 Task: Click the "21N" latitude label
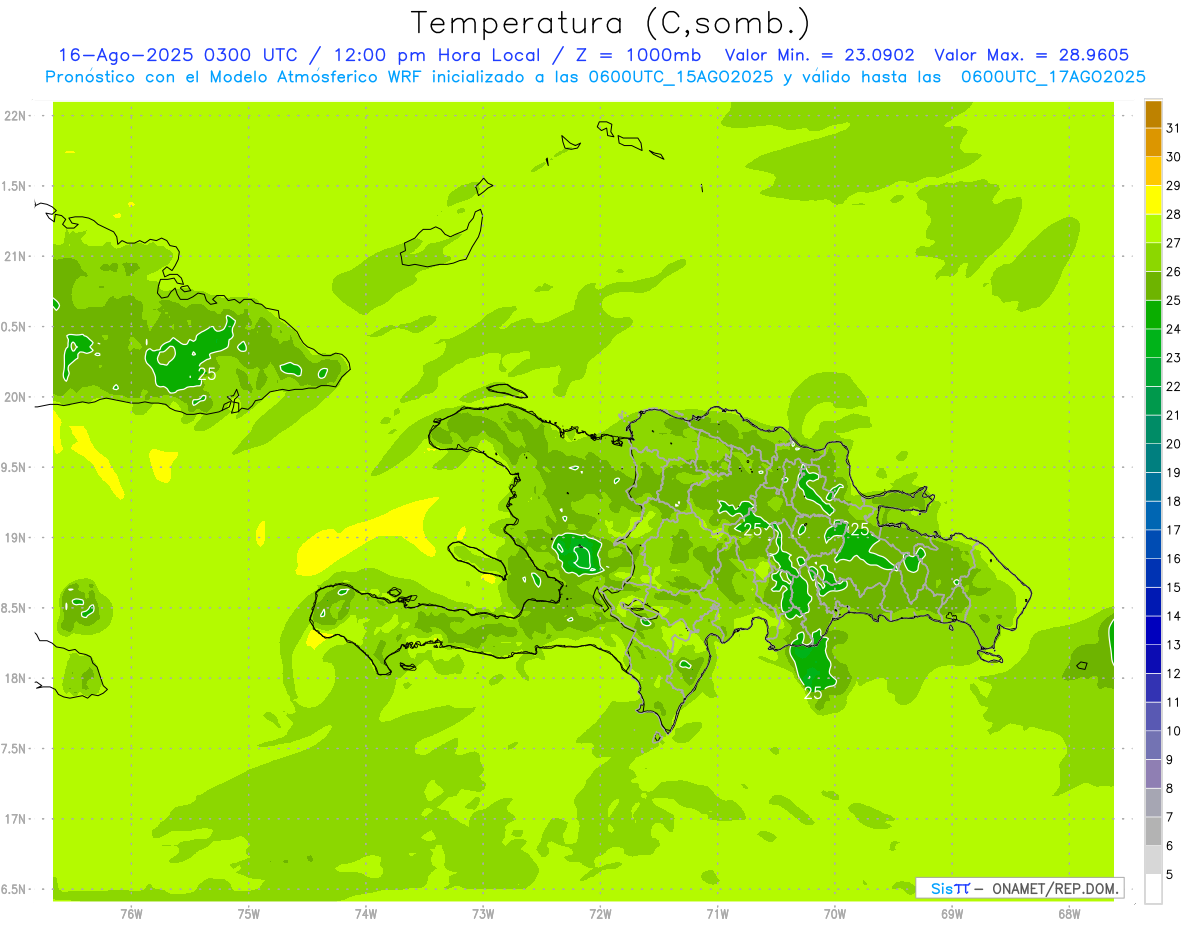pos(17,257)
